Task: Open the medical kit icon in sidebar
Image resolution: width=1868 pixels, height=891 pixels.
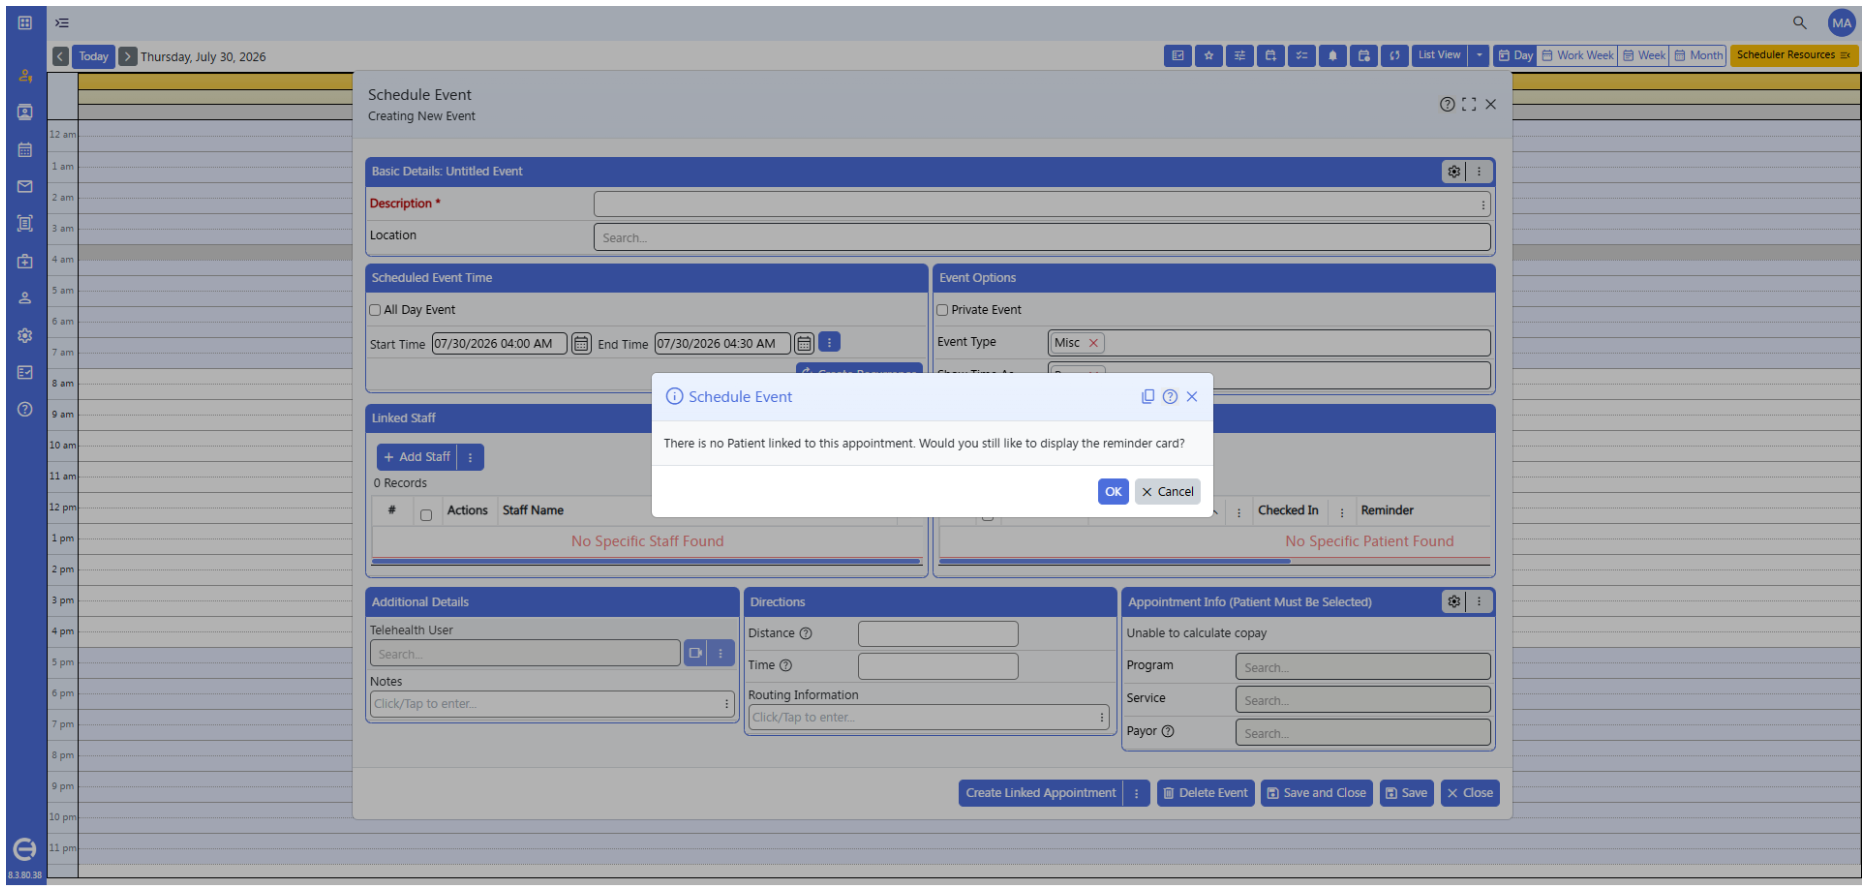Action: click(25, 261)
